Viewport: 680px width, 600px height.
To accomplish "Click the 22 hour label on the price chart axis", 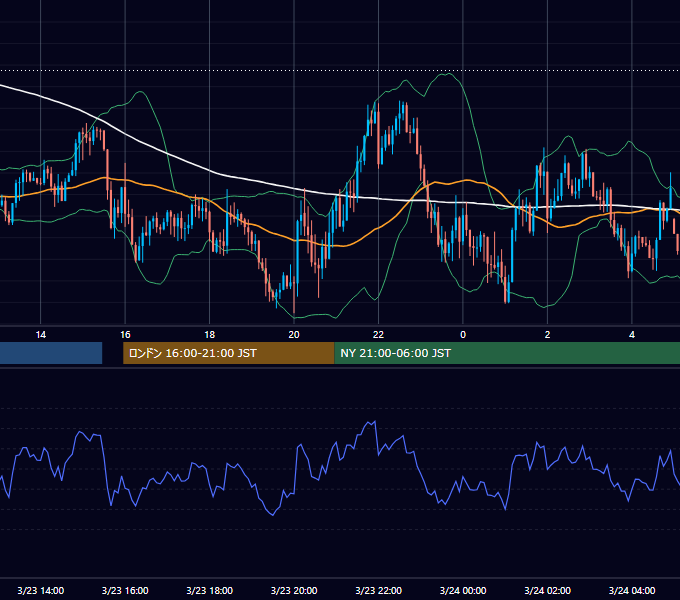I will coord(379,335).
